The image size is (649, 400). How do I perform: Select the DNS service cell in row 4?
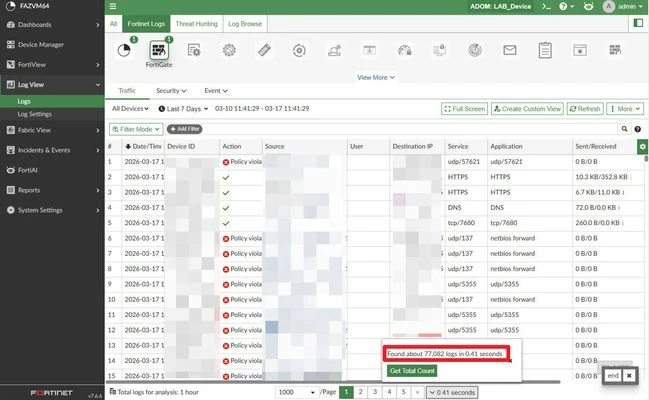(x=466, y=207)
